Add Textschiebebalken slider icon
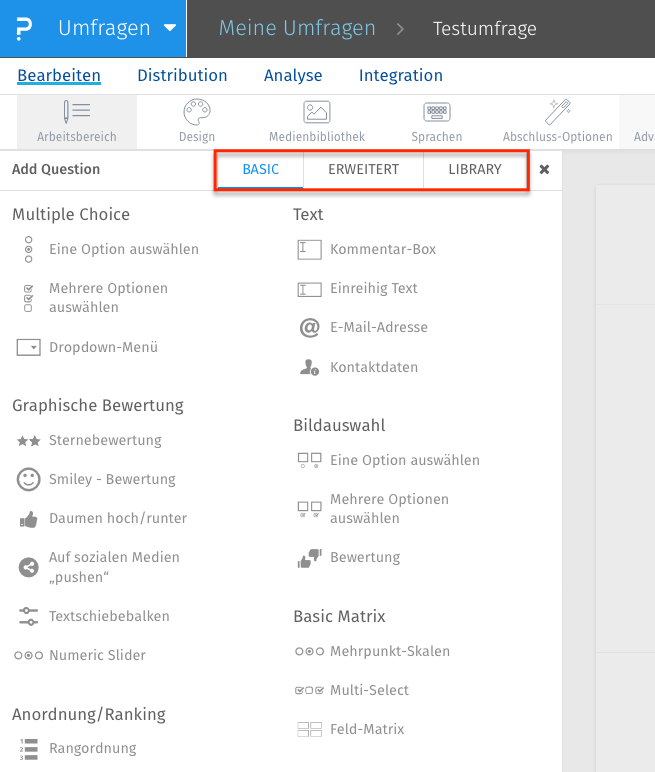Viewport: 655px width, 772px height. (x=29, y=616)
